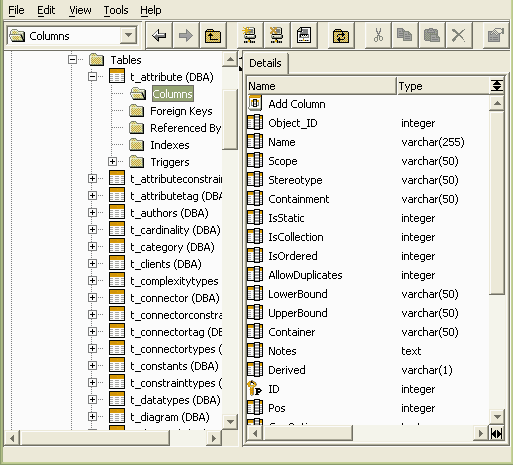Click the Object_ID column icon

255,123
